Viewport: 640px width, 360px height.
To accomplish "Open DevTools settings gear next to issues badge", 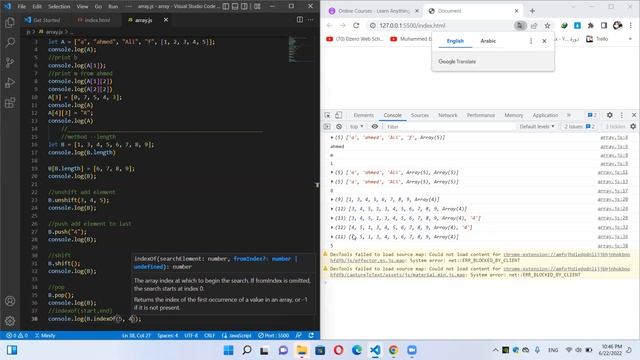I will pyautogui.click(x=609, y=115).
